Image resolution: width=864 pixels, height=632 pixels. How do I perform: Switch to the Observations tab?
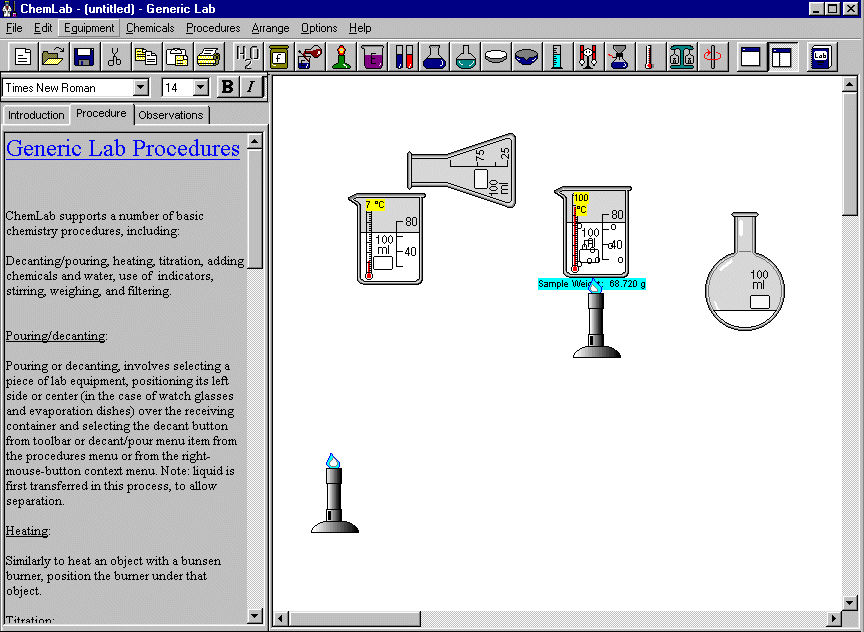point(171,115)
